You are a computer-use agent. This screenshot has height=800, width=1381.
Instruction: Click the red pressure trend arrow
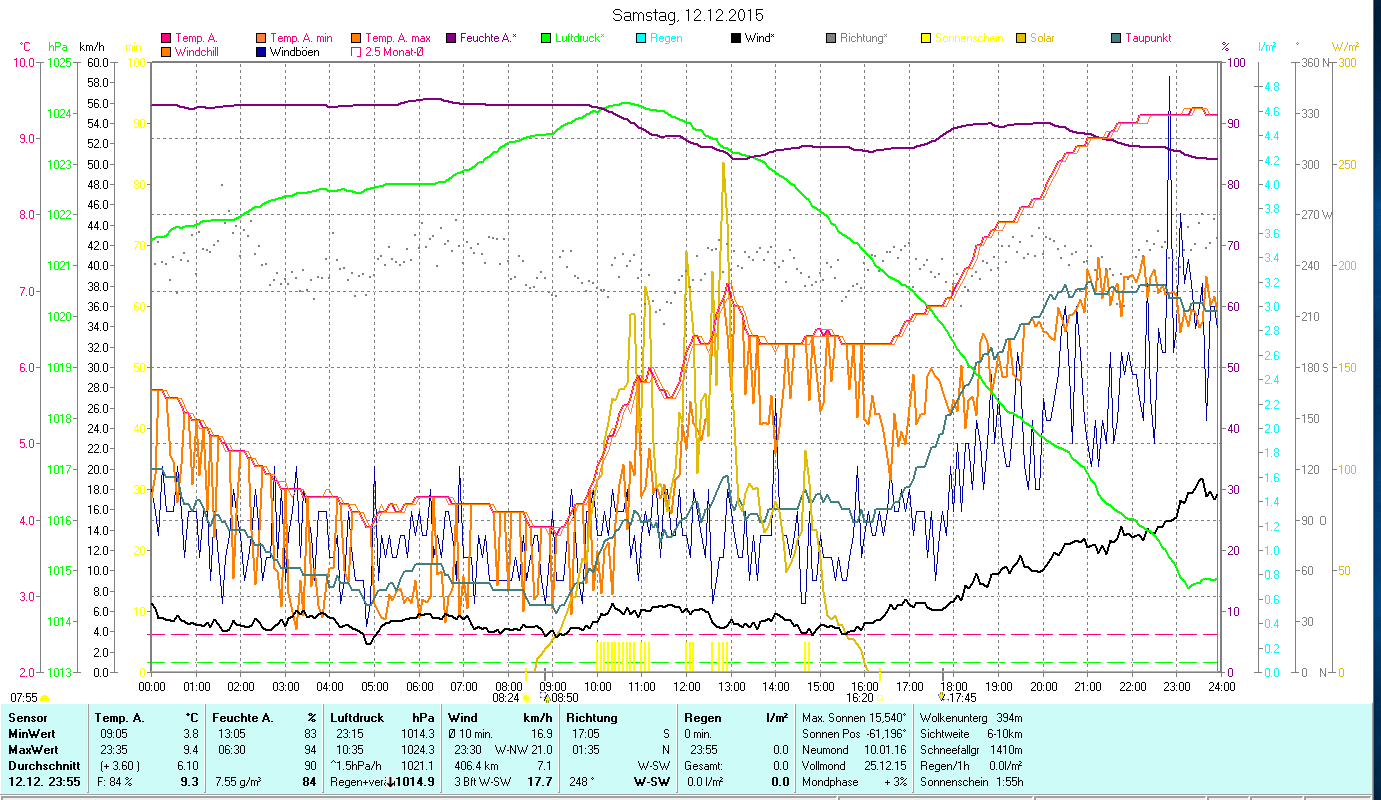[391, 782]
